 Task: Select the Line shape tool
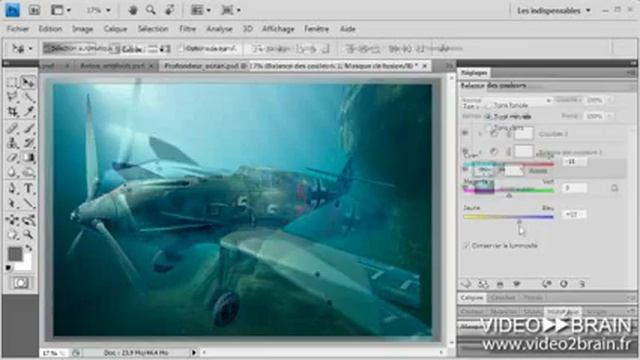(x=28, y=203)
